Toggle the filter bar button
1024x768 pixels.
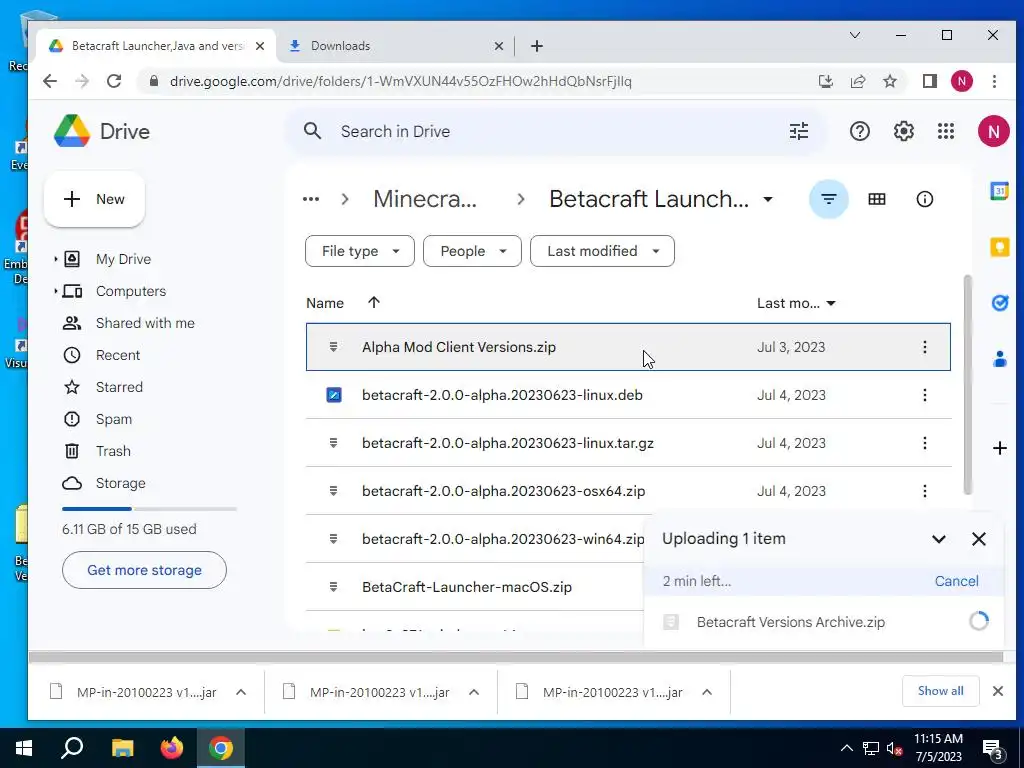(828, 199)
